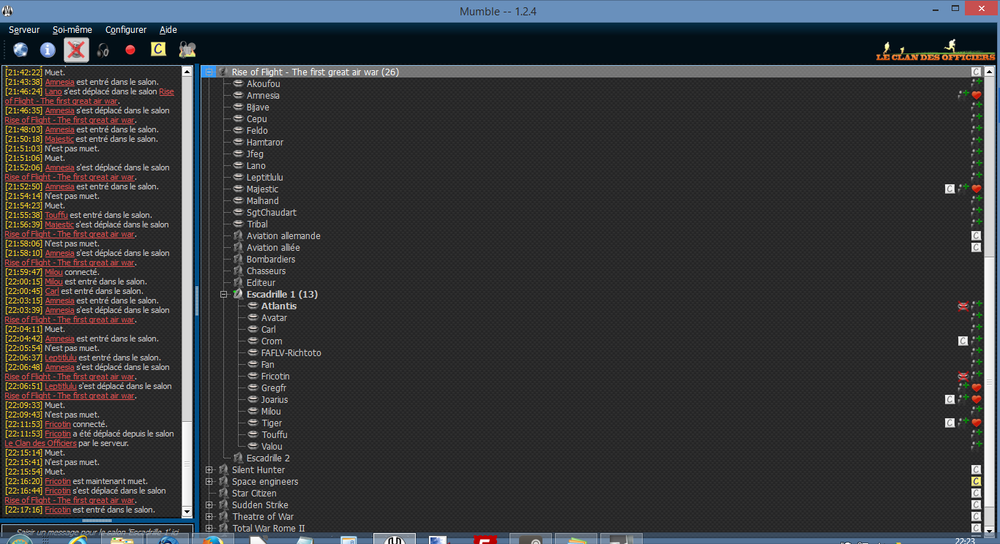Select the Editeur channel
Image resolution: width=1000 pixels, height=544 pixels.
pos(261,283)
